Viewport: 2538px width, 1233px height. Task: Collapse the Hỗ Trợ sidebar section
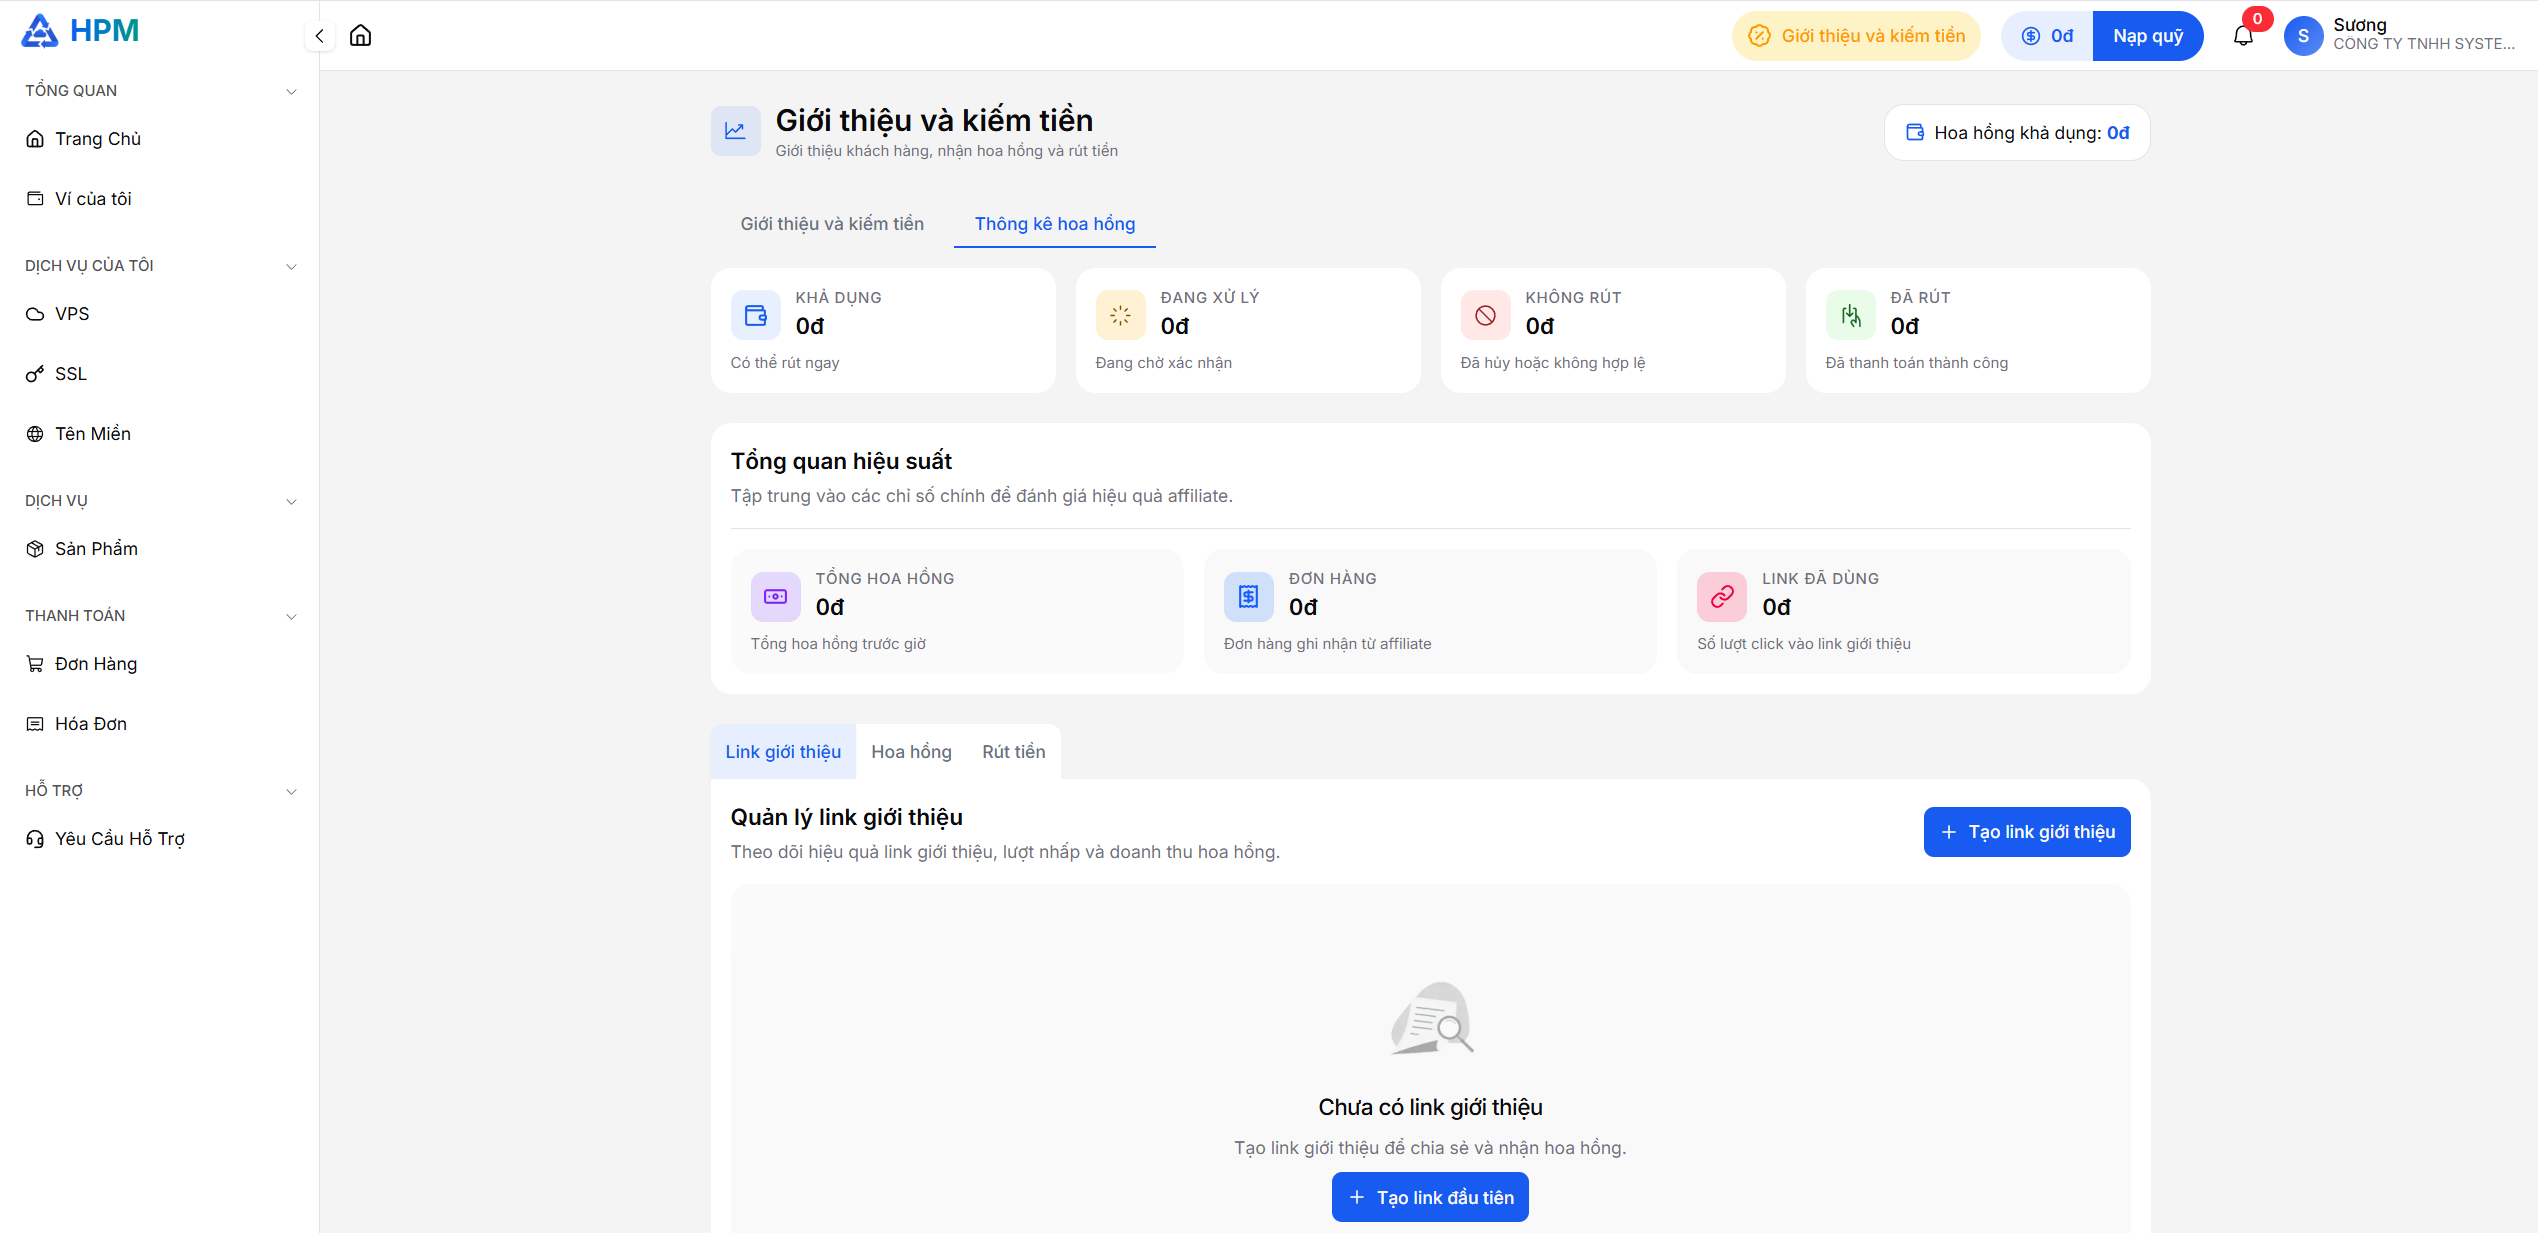[291, 791]
